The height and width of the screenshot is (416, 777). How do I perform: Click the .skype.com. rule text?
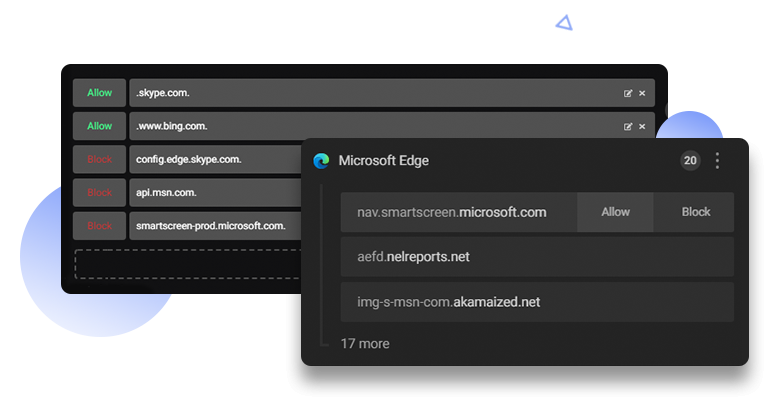click(x=163, y=93)
